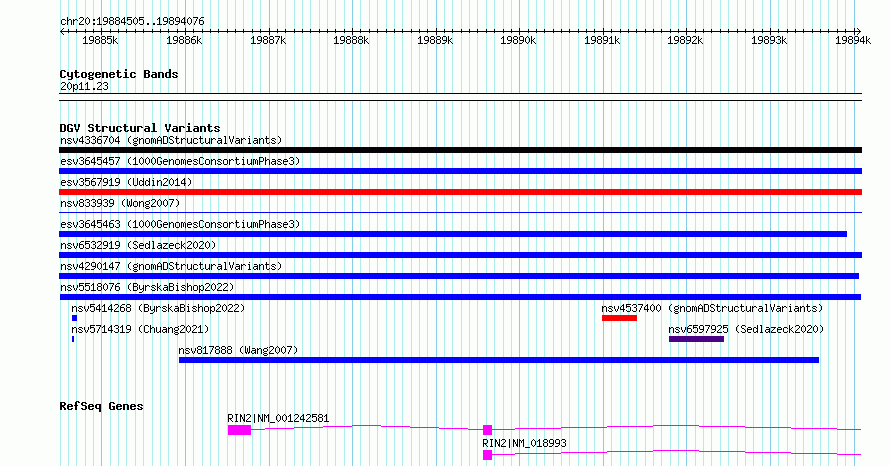890x466 pixels.
Task: Click the chr20:19884505..19894076 region label
Action: [132, 21]
